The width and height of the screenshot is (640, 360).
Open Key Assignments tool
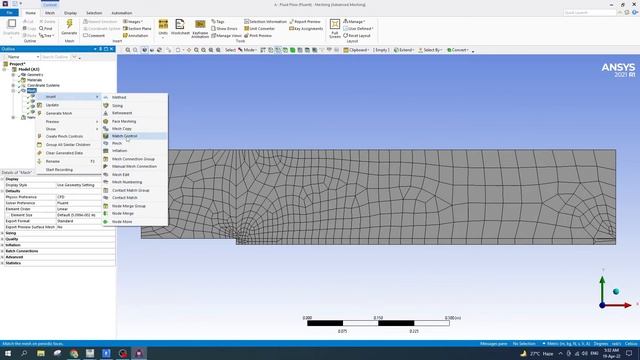tap(306, 29)
